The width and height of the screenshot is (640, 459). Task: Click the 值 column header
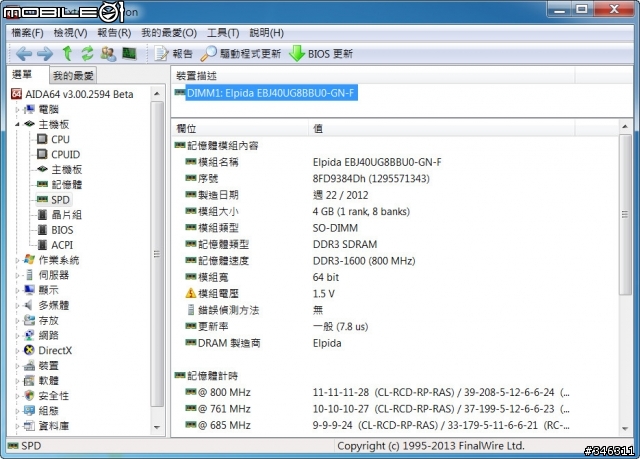tap(442, 129)
